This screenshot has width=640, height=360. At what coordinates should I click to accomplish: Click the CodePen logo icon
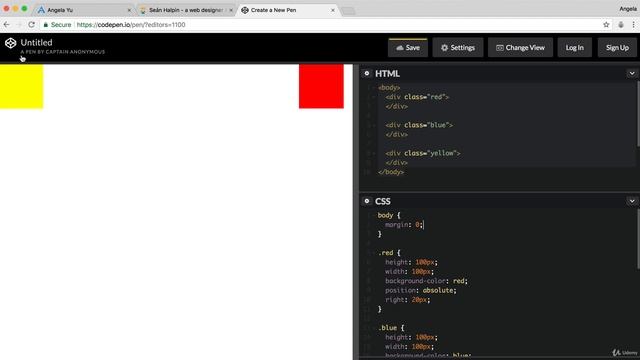11,43
